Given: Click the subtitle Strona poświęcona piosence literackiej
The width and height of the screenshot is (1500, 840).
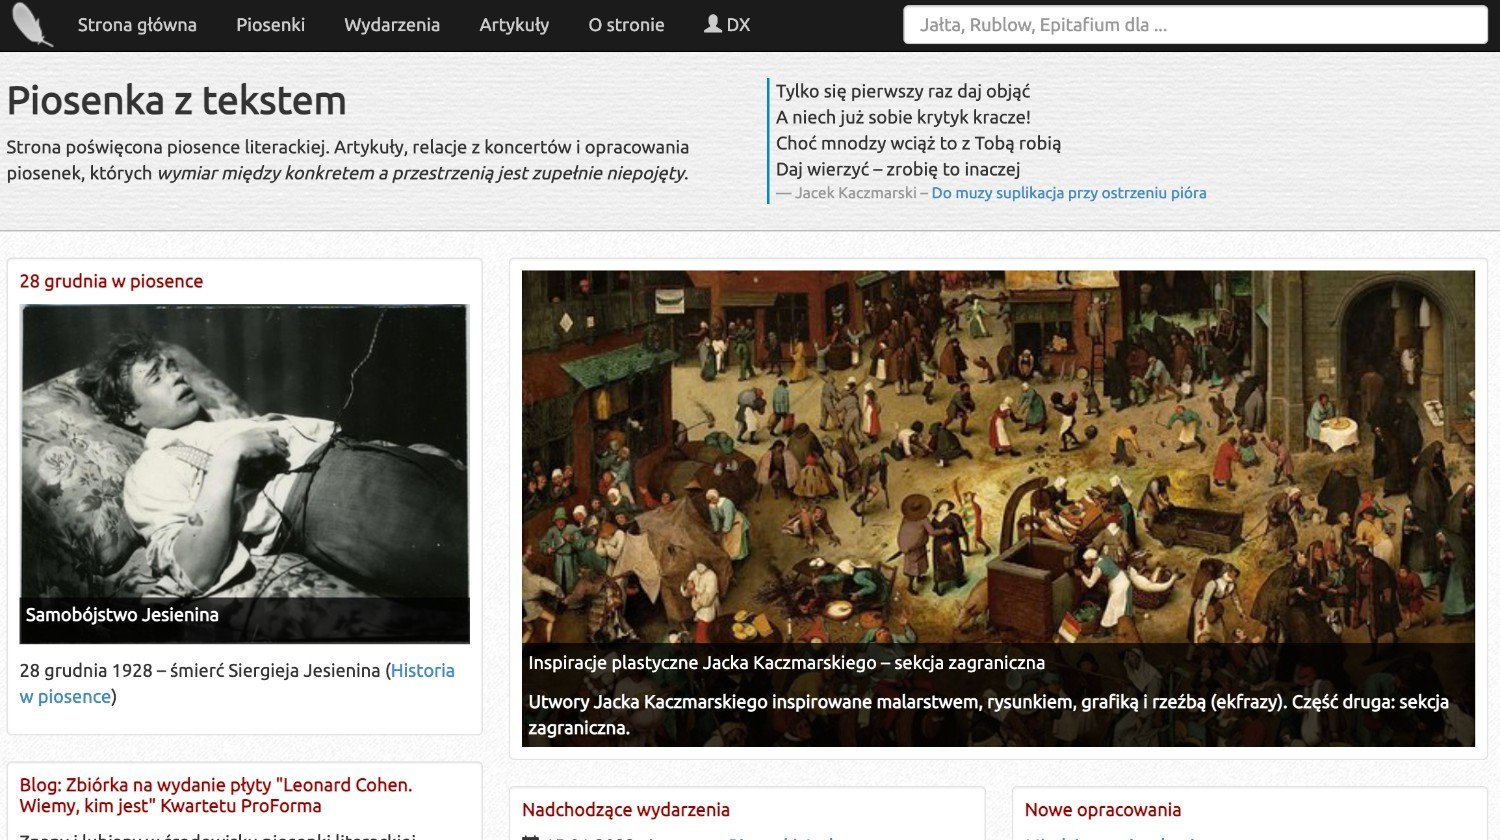Looking at the screenshot, I should [x=348, y=160].
